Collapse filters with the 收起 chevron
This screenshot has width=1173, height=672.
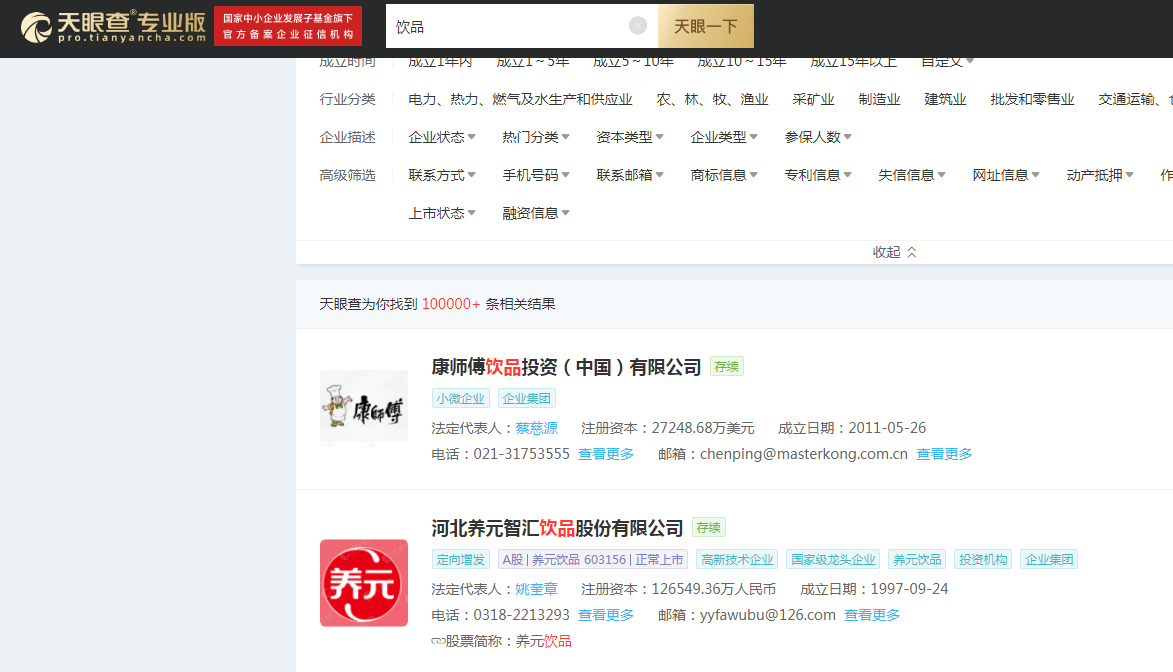click(x=894, y=252)
